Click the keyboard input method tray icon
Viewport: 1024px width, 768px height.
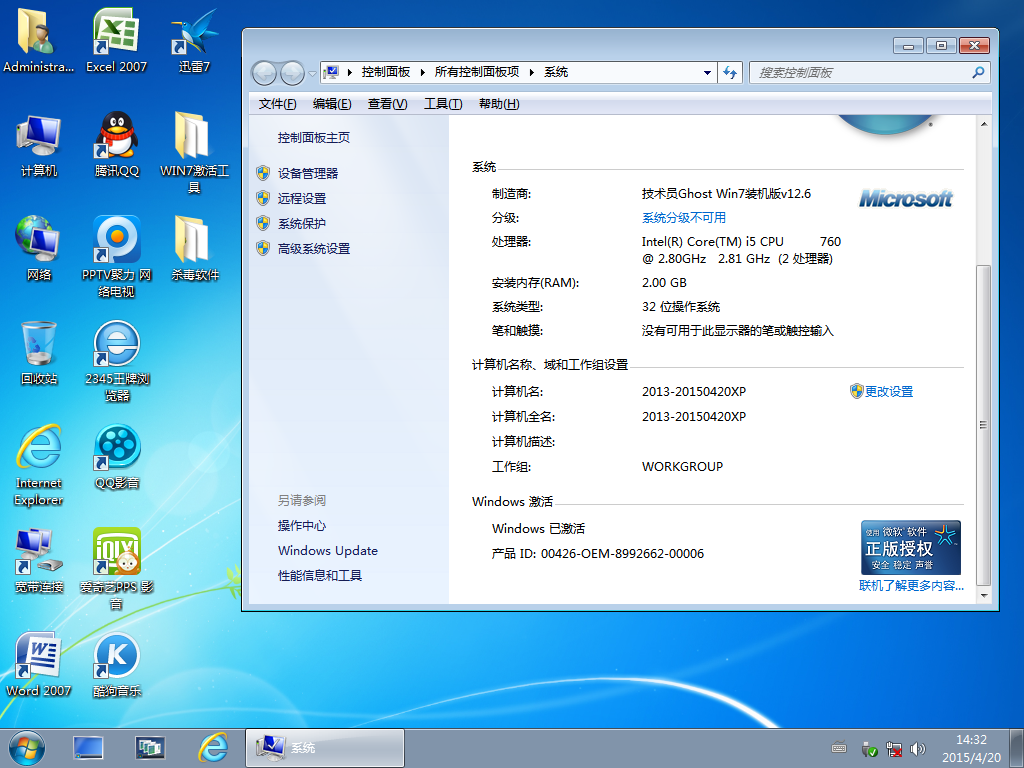coord(839,748)
